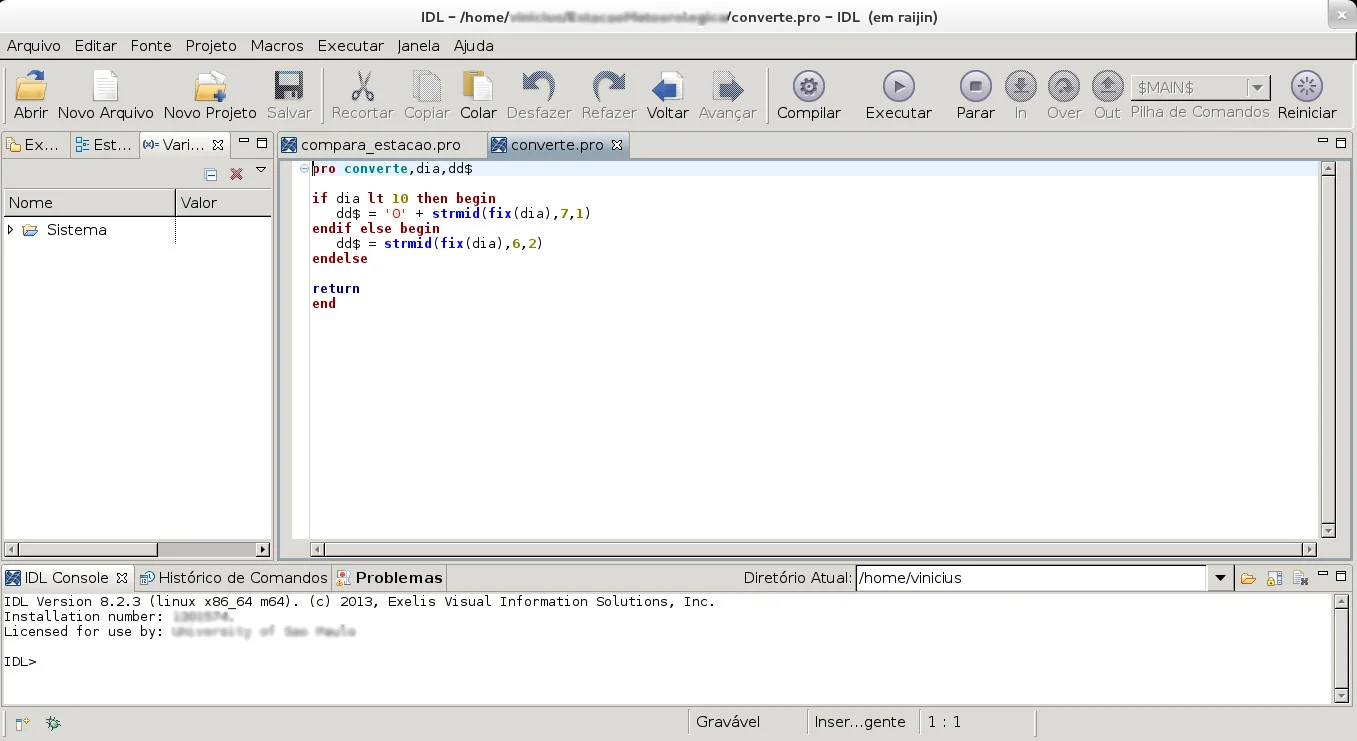Viewport: 1357px width, 741px height.
Task: Collapse all items in Variables panel
Action: [211, 174]
